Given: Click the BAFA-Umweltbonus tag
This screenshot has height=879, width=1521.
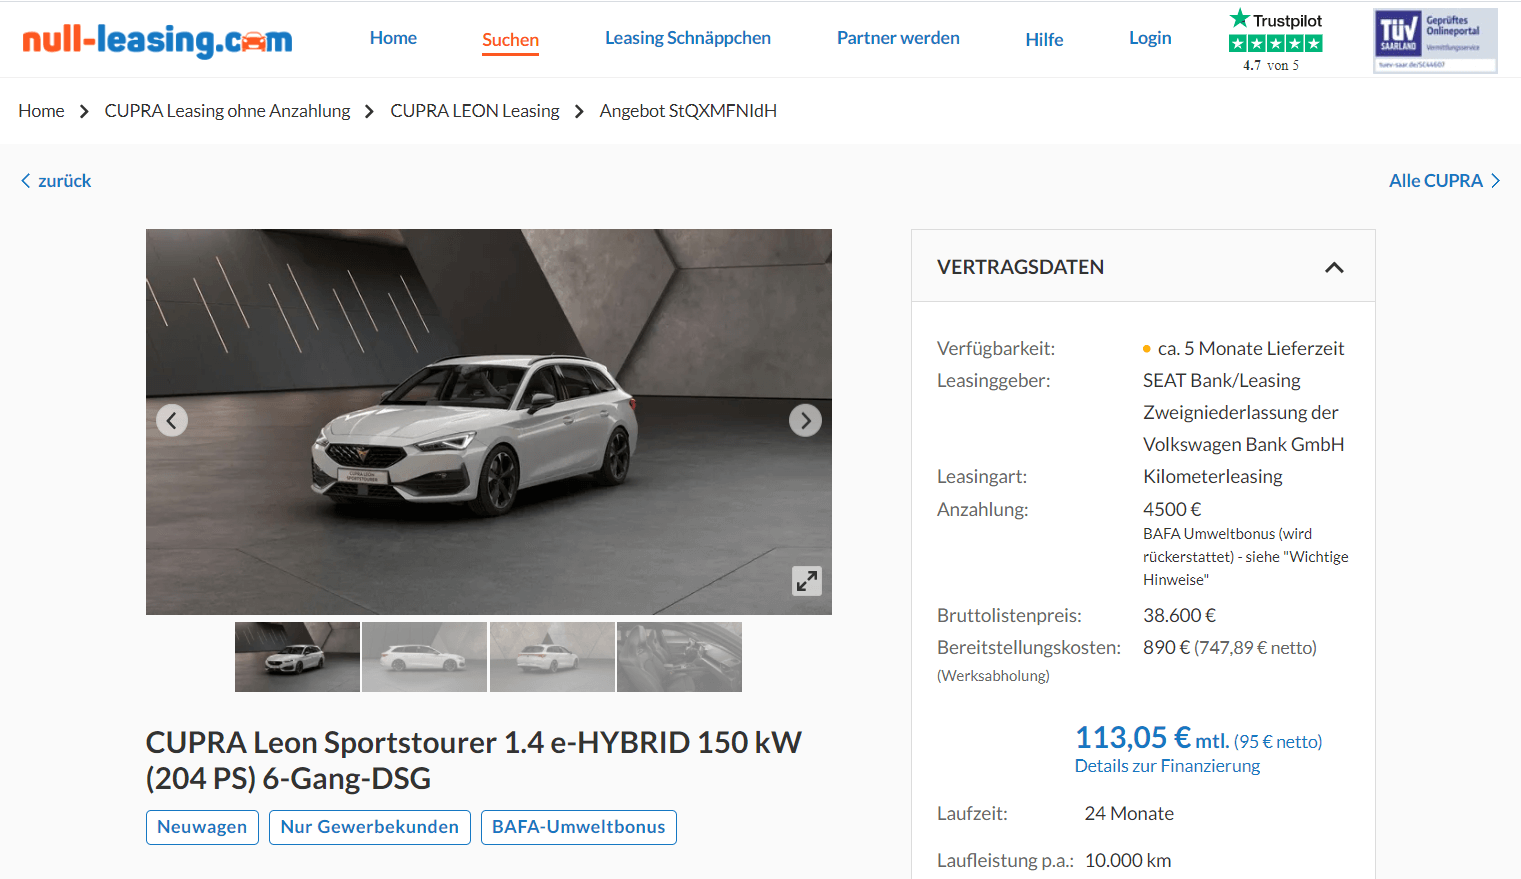Looking at the screenshot, I should point(579,827).
